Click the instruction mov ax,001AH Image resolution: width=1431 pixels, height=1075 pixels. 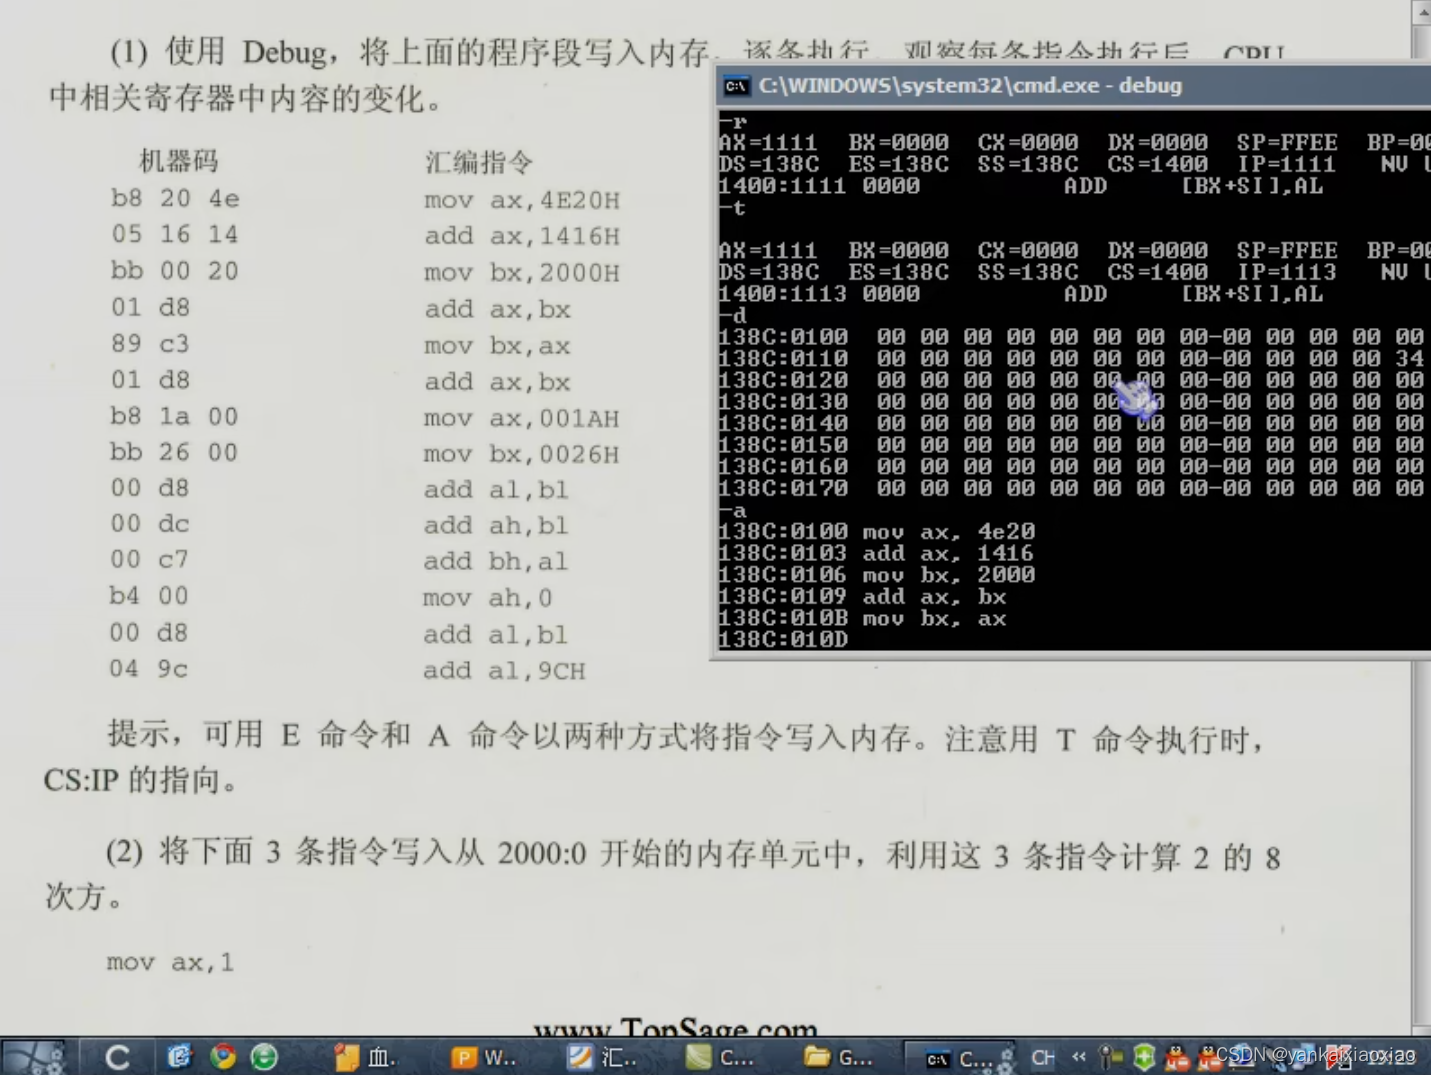[x=521, y=418]
